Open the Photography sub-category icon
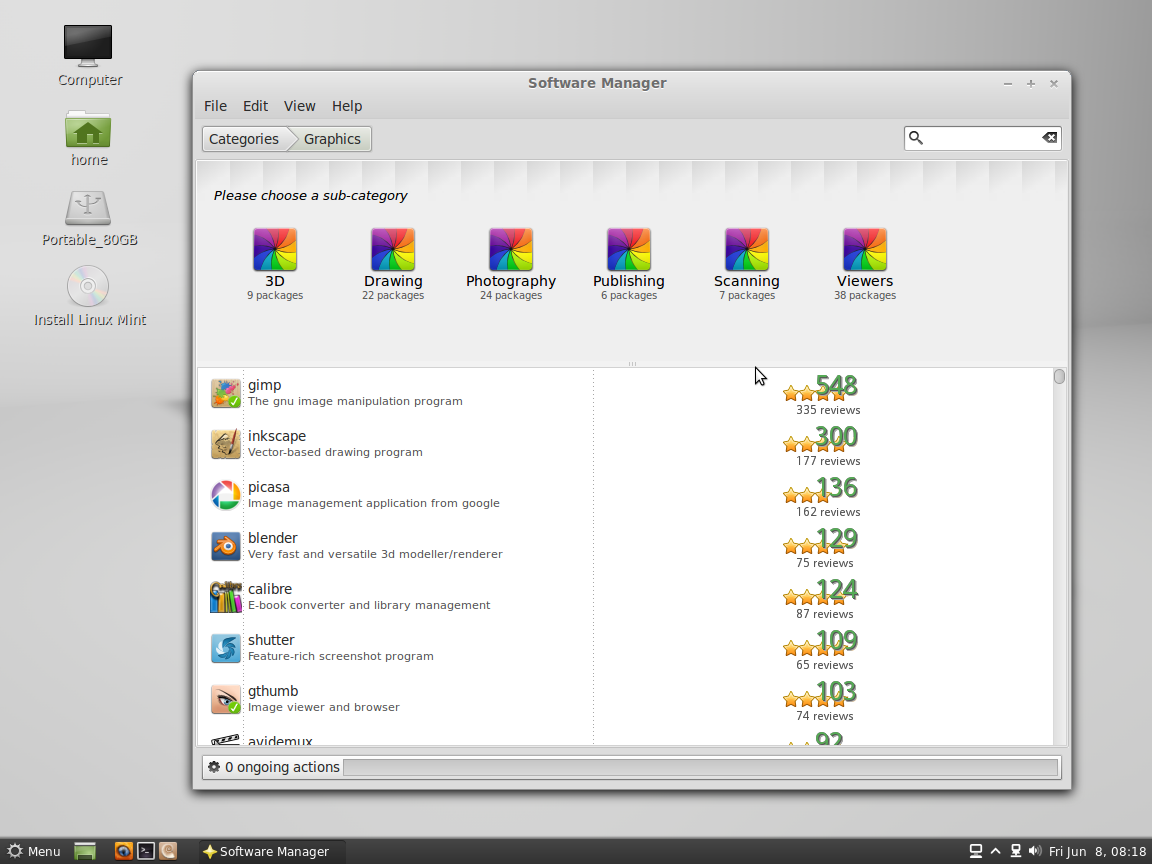The width and height of the screenshot is (1152, 864). 511,250
